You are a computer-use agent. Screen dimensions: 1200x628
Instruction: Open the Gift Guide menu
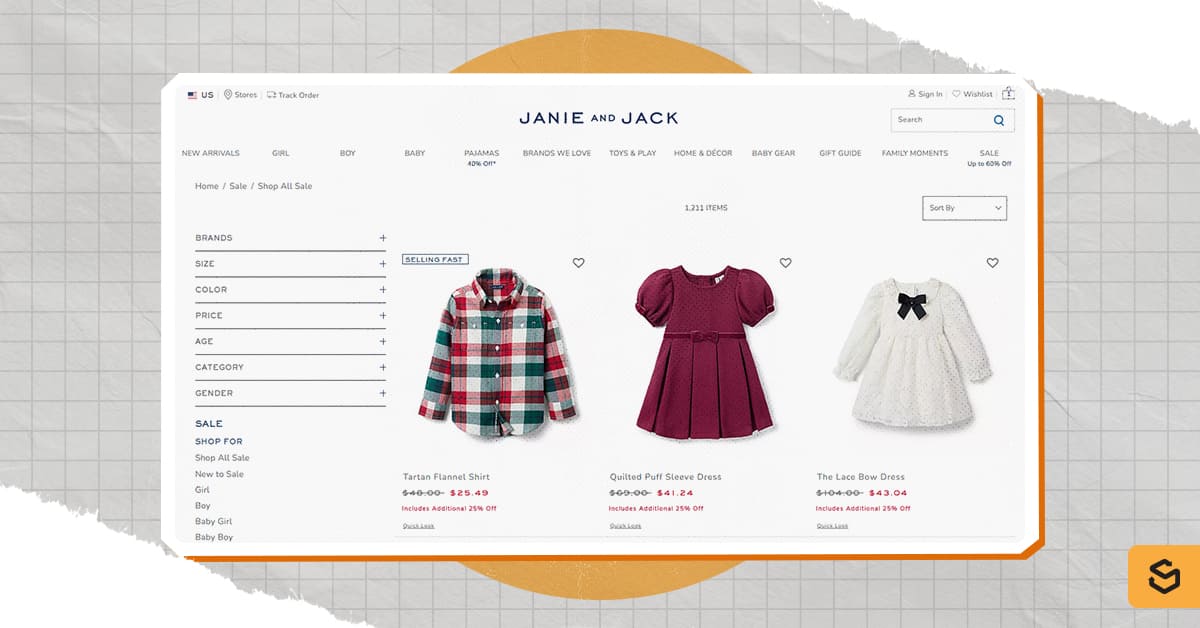[840, 153]
